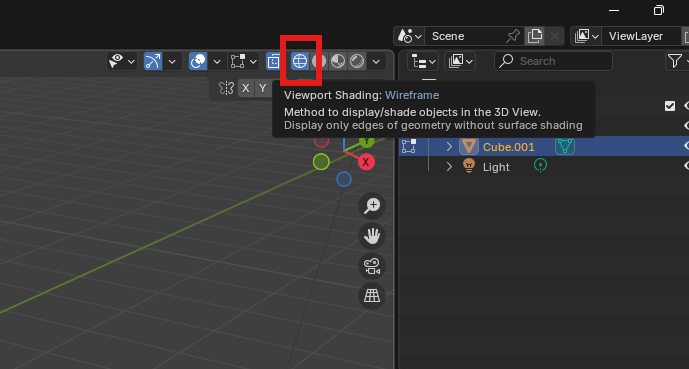Enable X axis mirror button
The image size is (689, 369).
(x=246, y=88)
